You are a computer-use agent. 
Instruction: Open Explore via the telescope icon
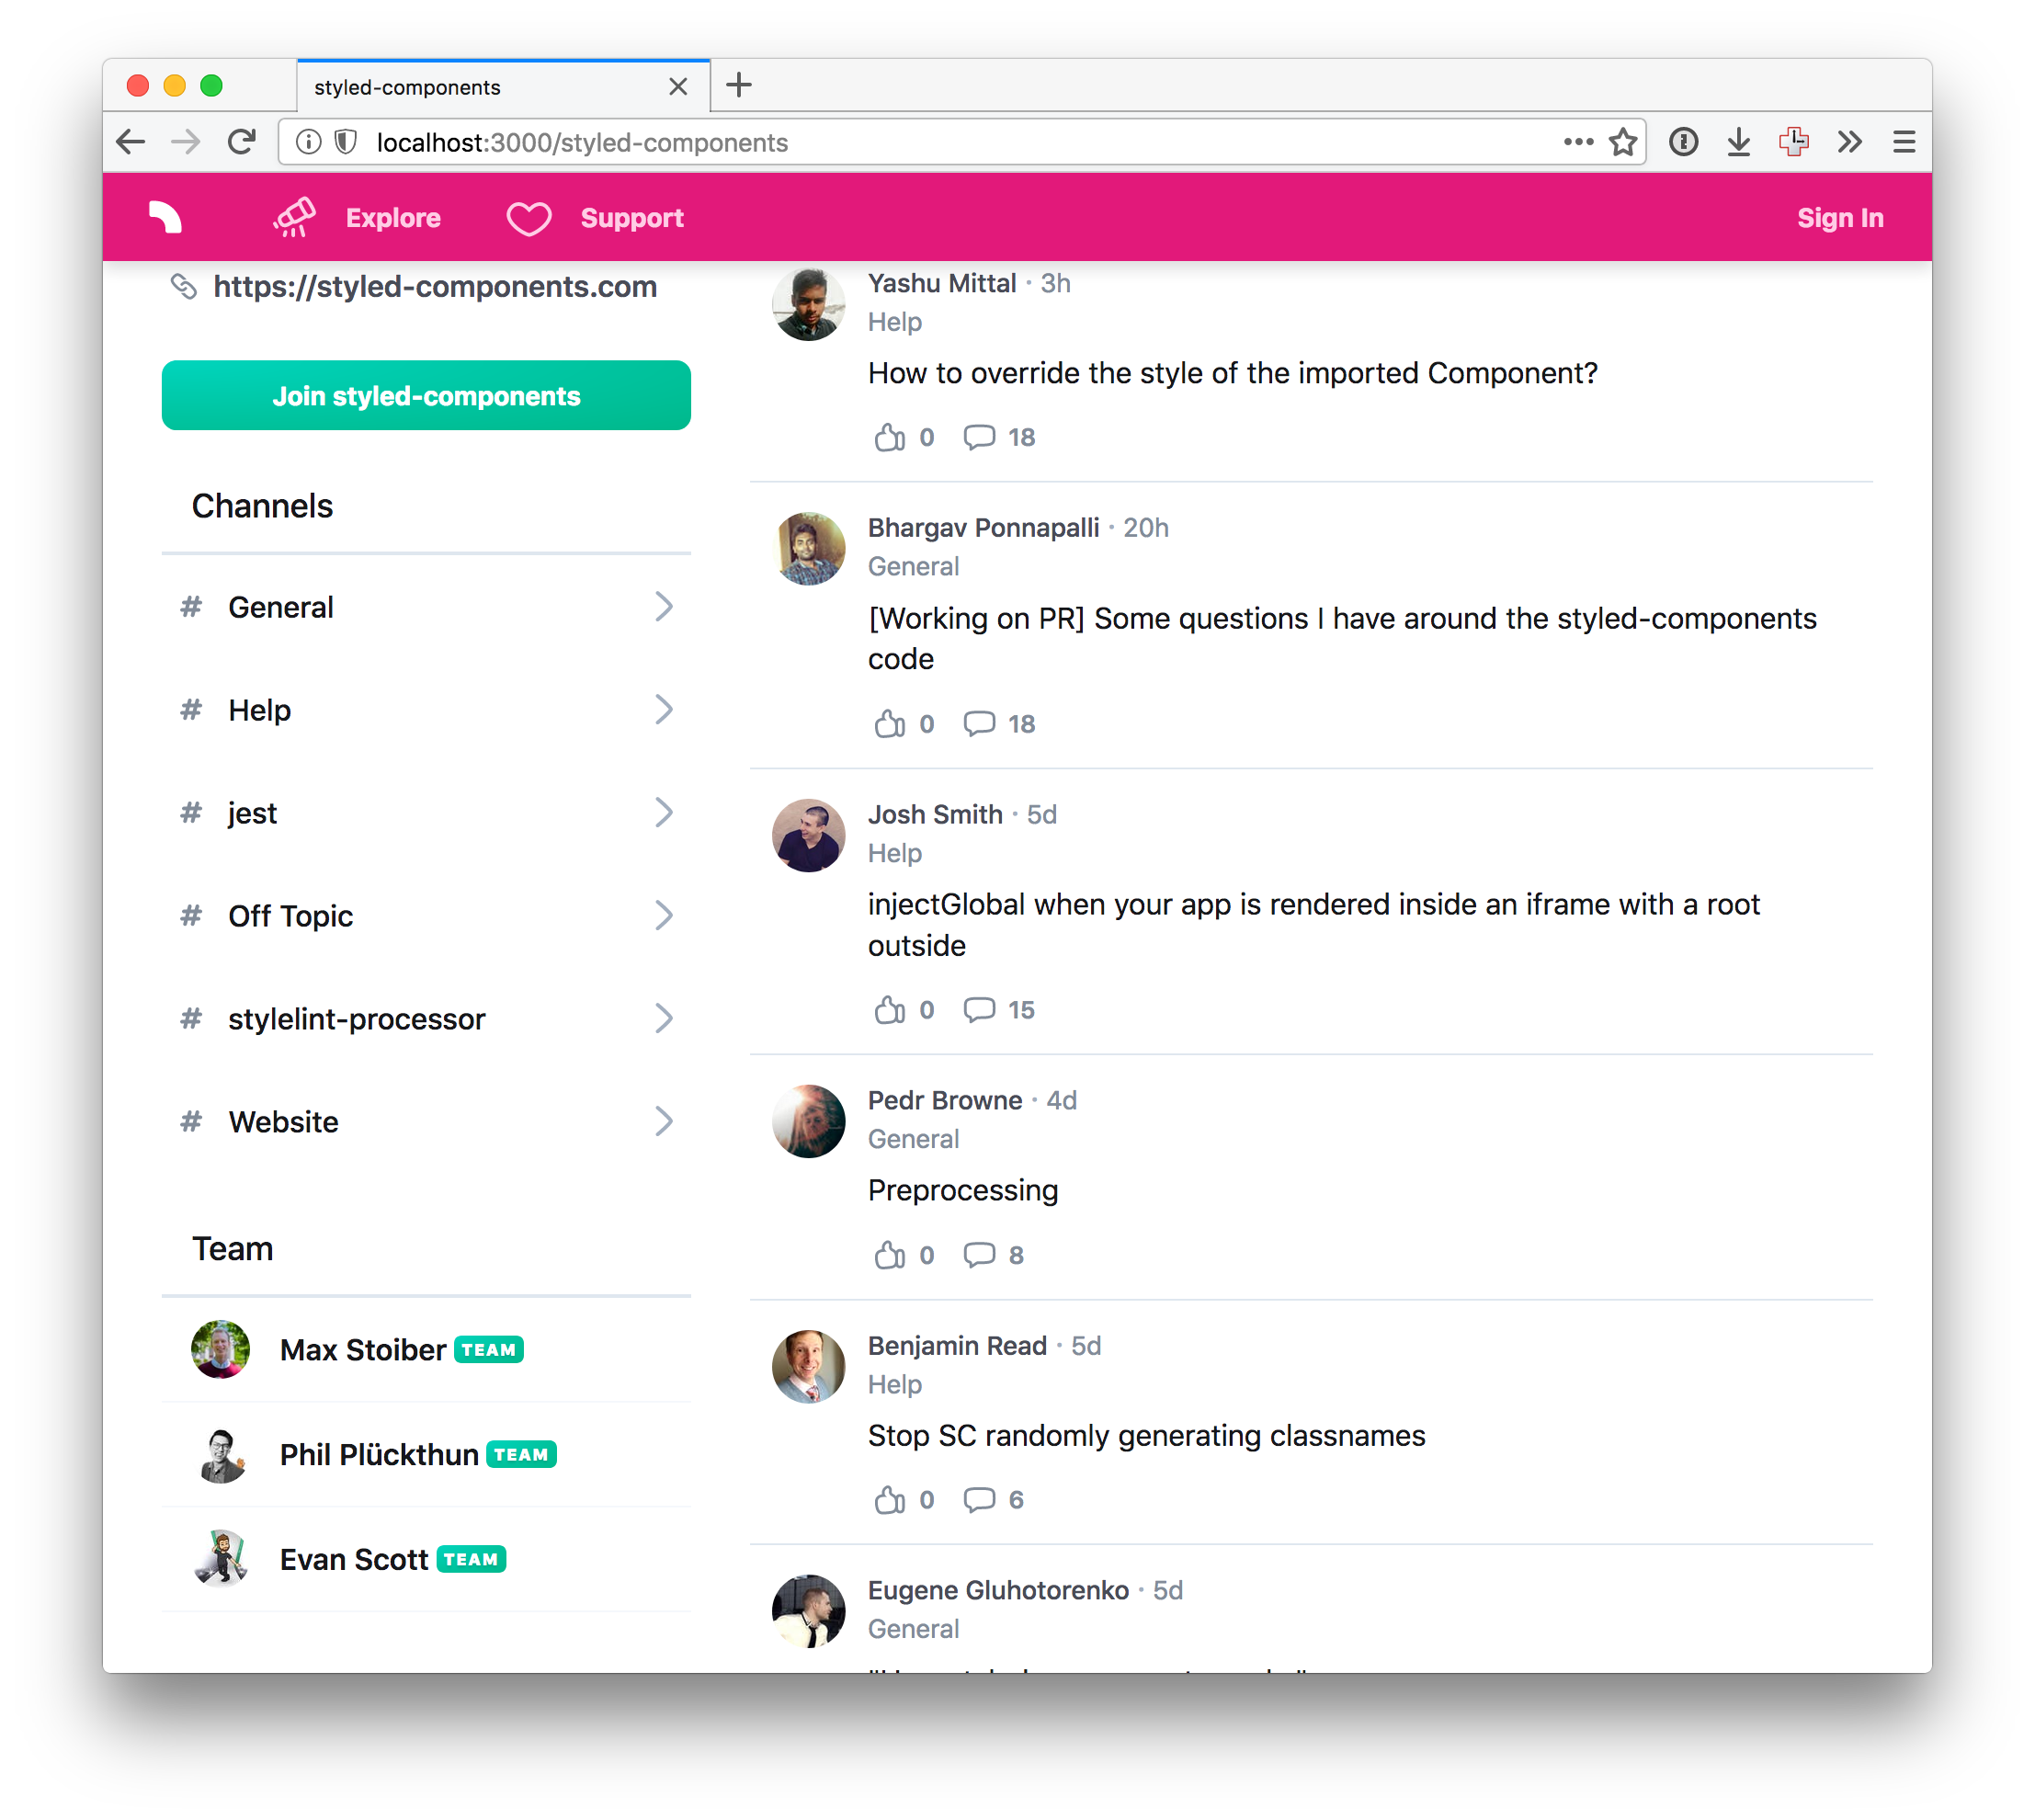coord(295,217)
